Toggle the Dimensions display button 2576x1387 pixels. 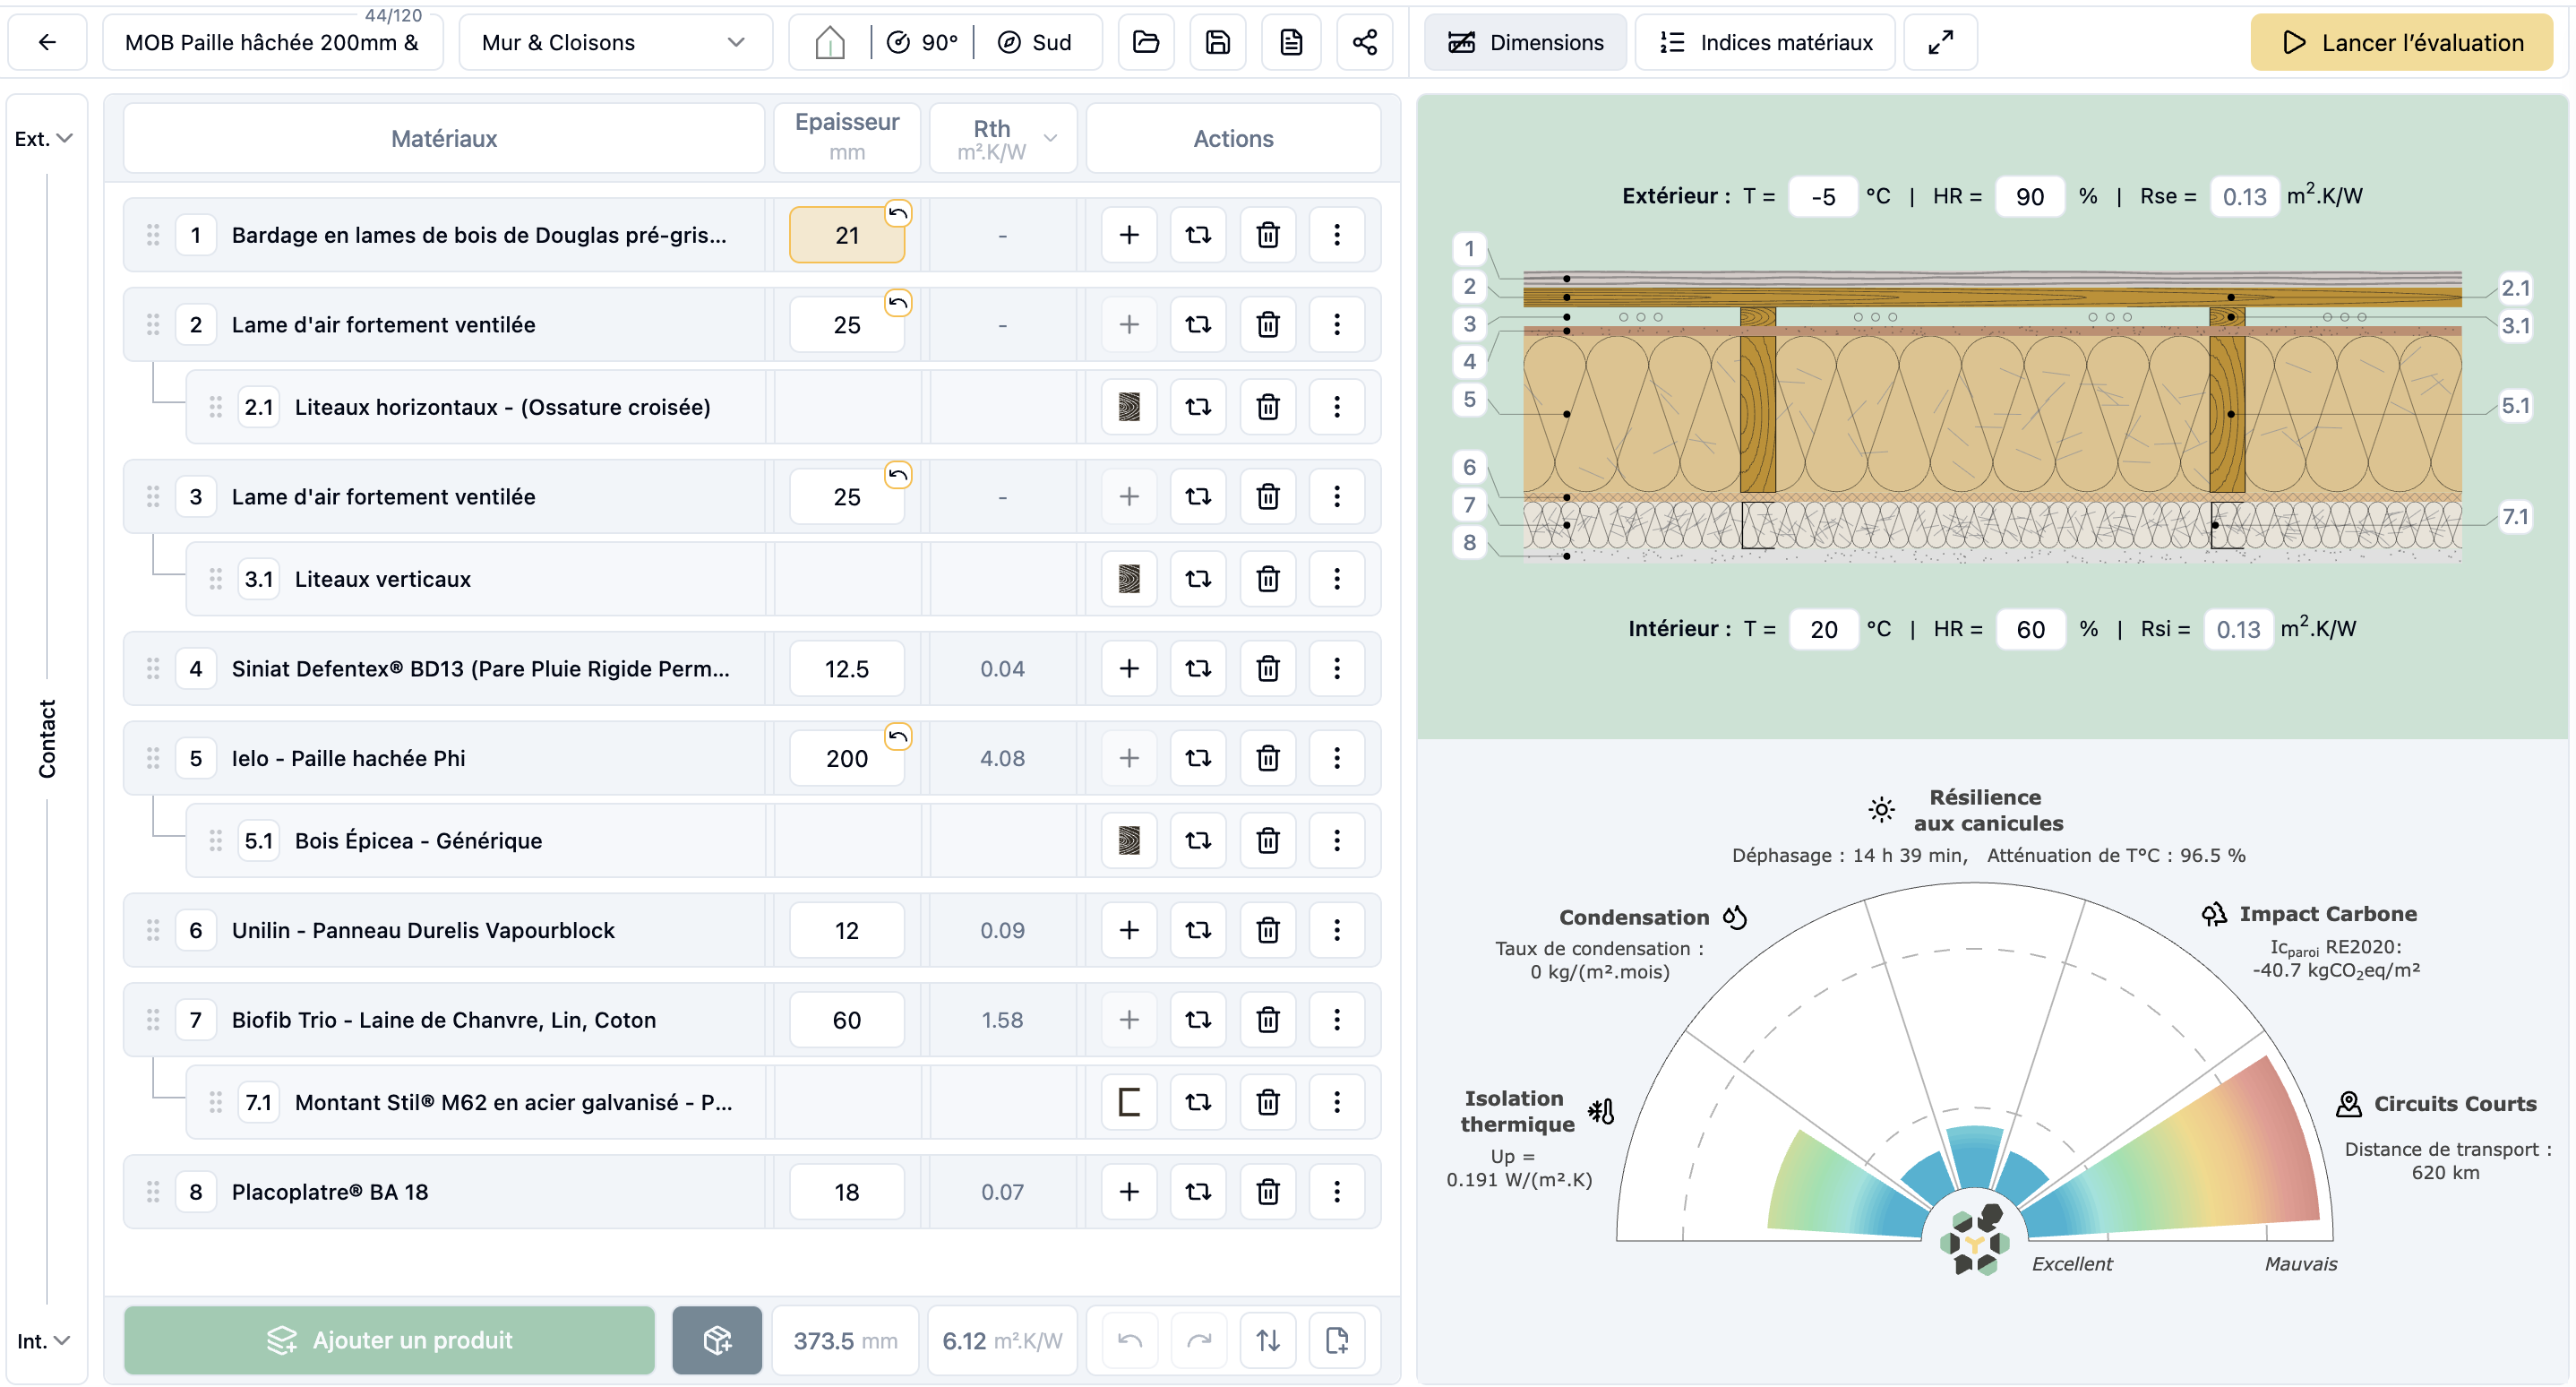point(1525,42)
